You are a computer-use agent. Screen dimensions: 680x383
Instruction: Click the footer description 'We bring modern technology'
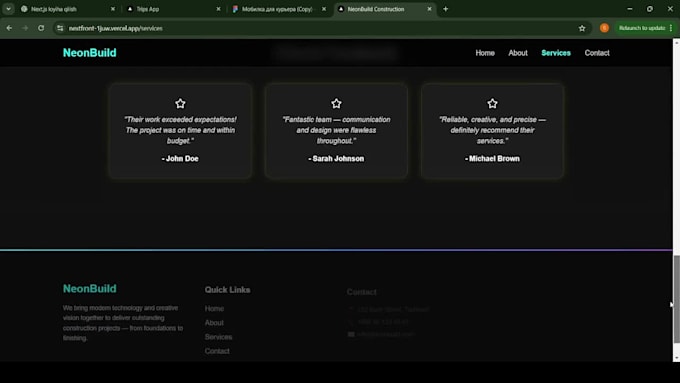click(x=123, y=323)
